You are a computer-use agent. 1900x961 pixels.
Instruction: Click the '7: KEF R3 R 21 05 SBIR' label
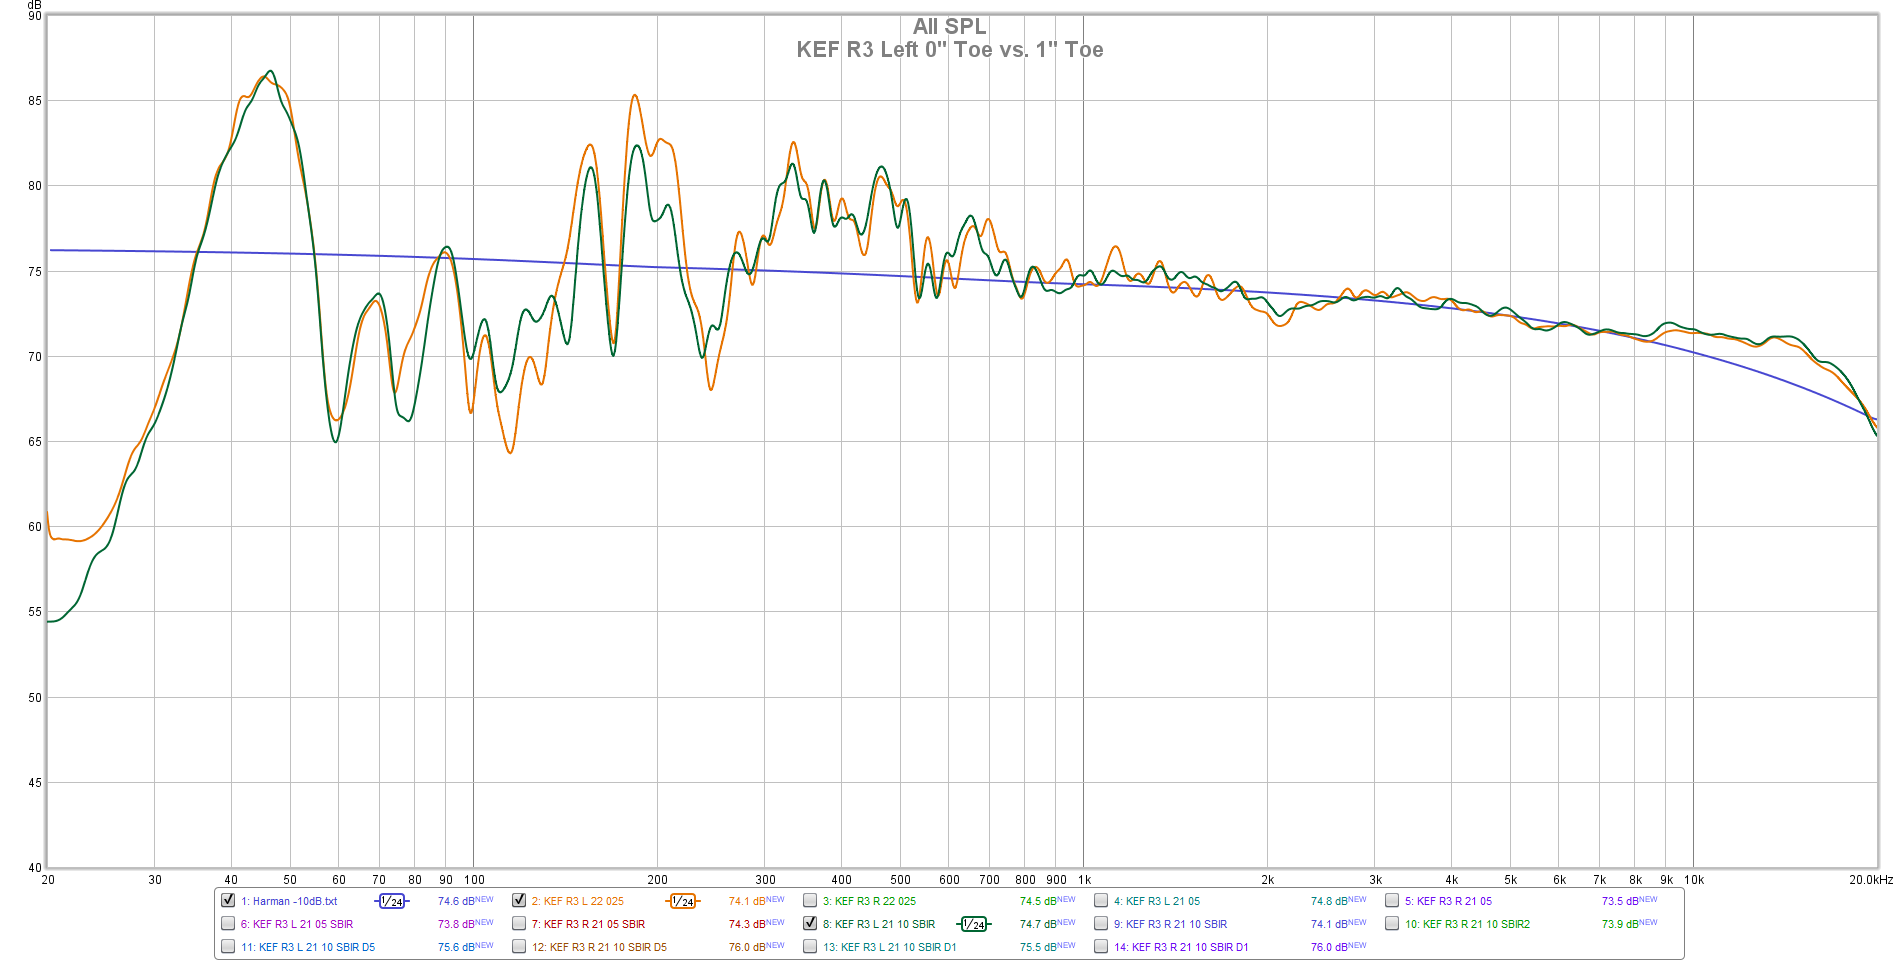click(588, 924)
